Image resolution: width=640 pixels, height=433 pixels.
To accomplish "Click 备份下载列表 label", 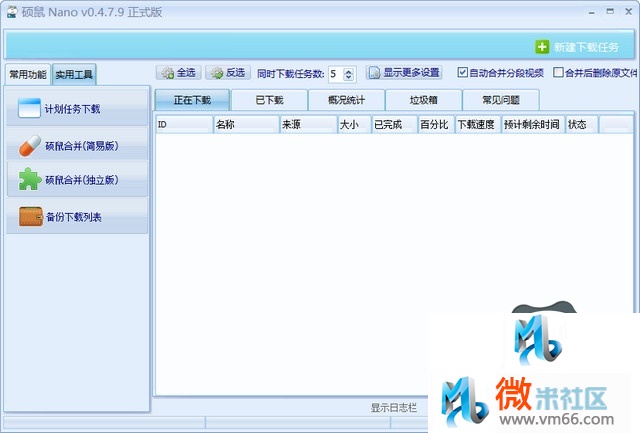I will (74, 217).
